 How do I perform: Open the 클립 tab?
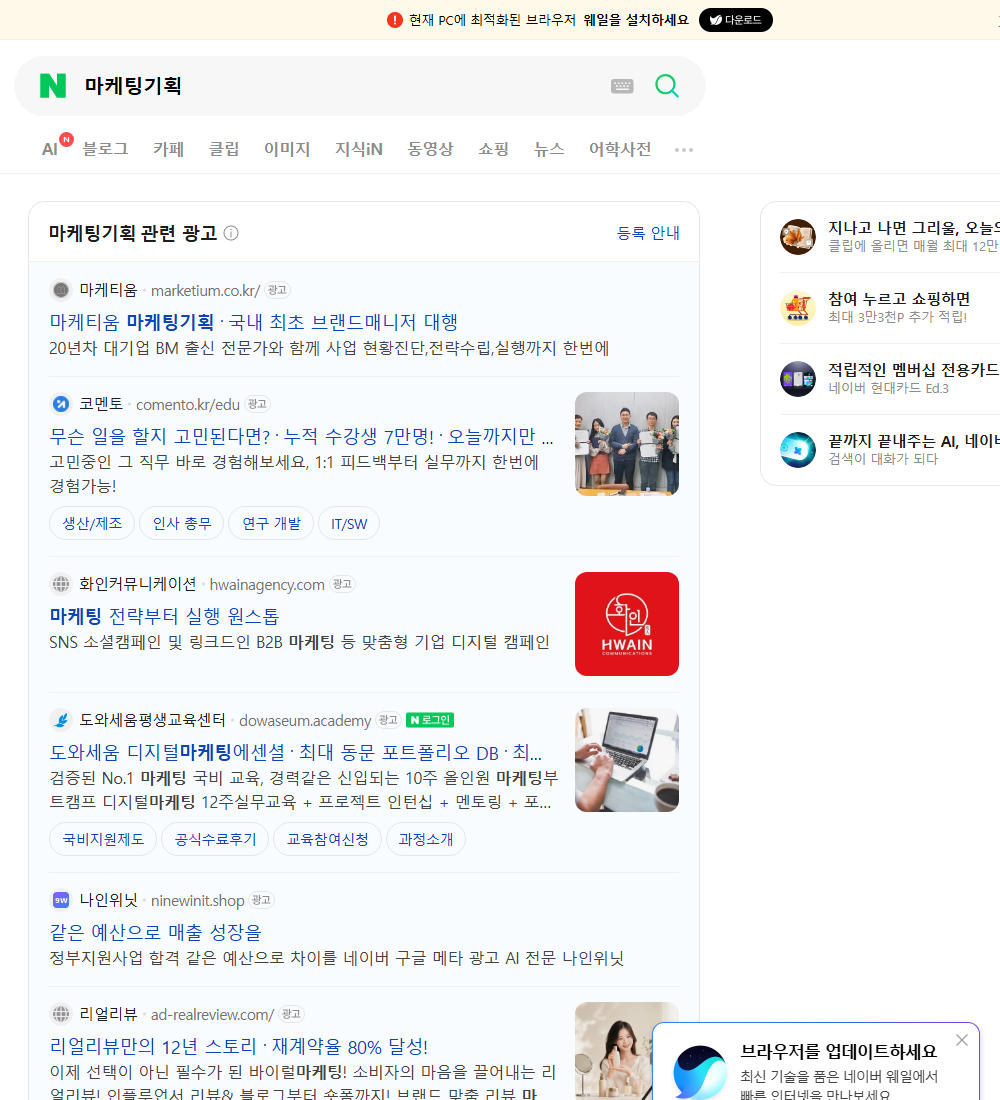[224, 149]
